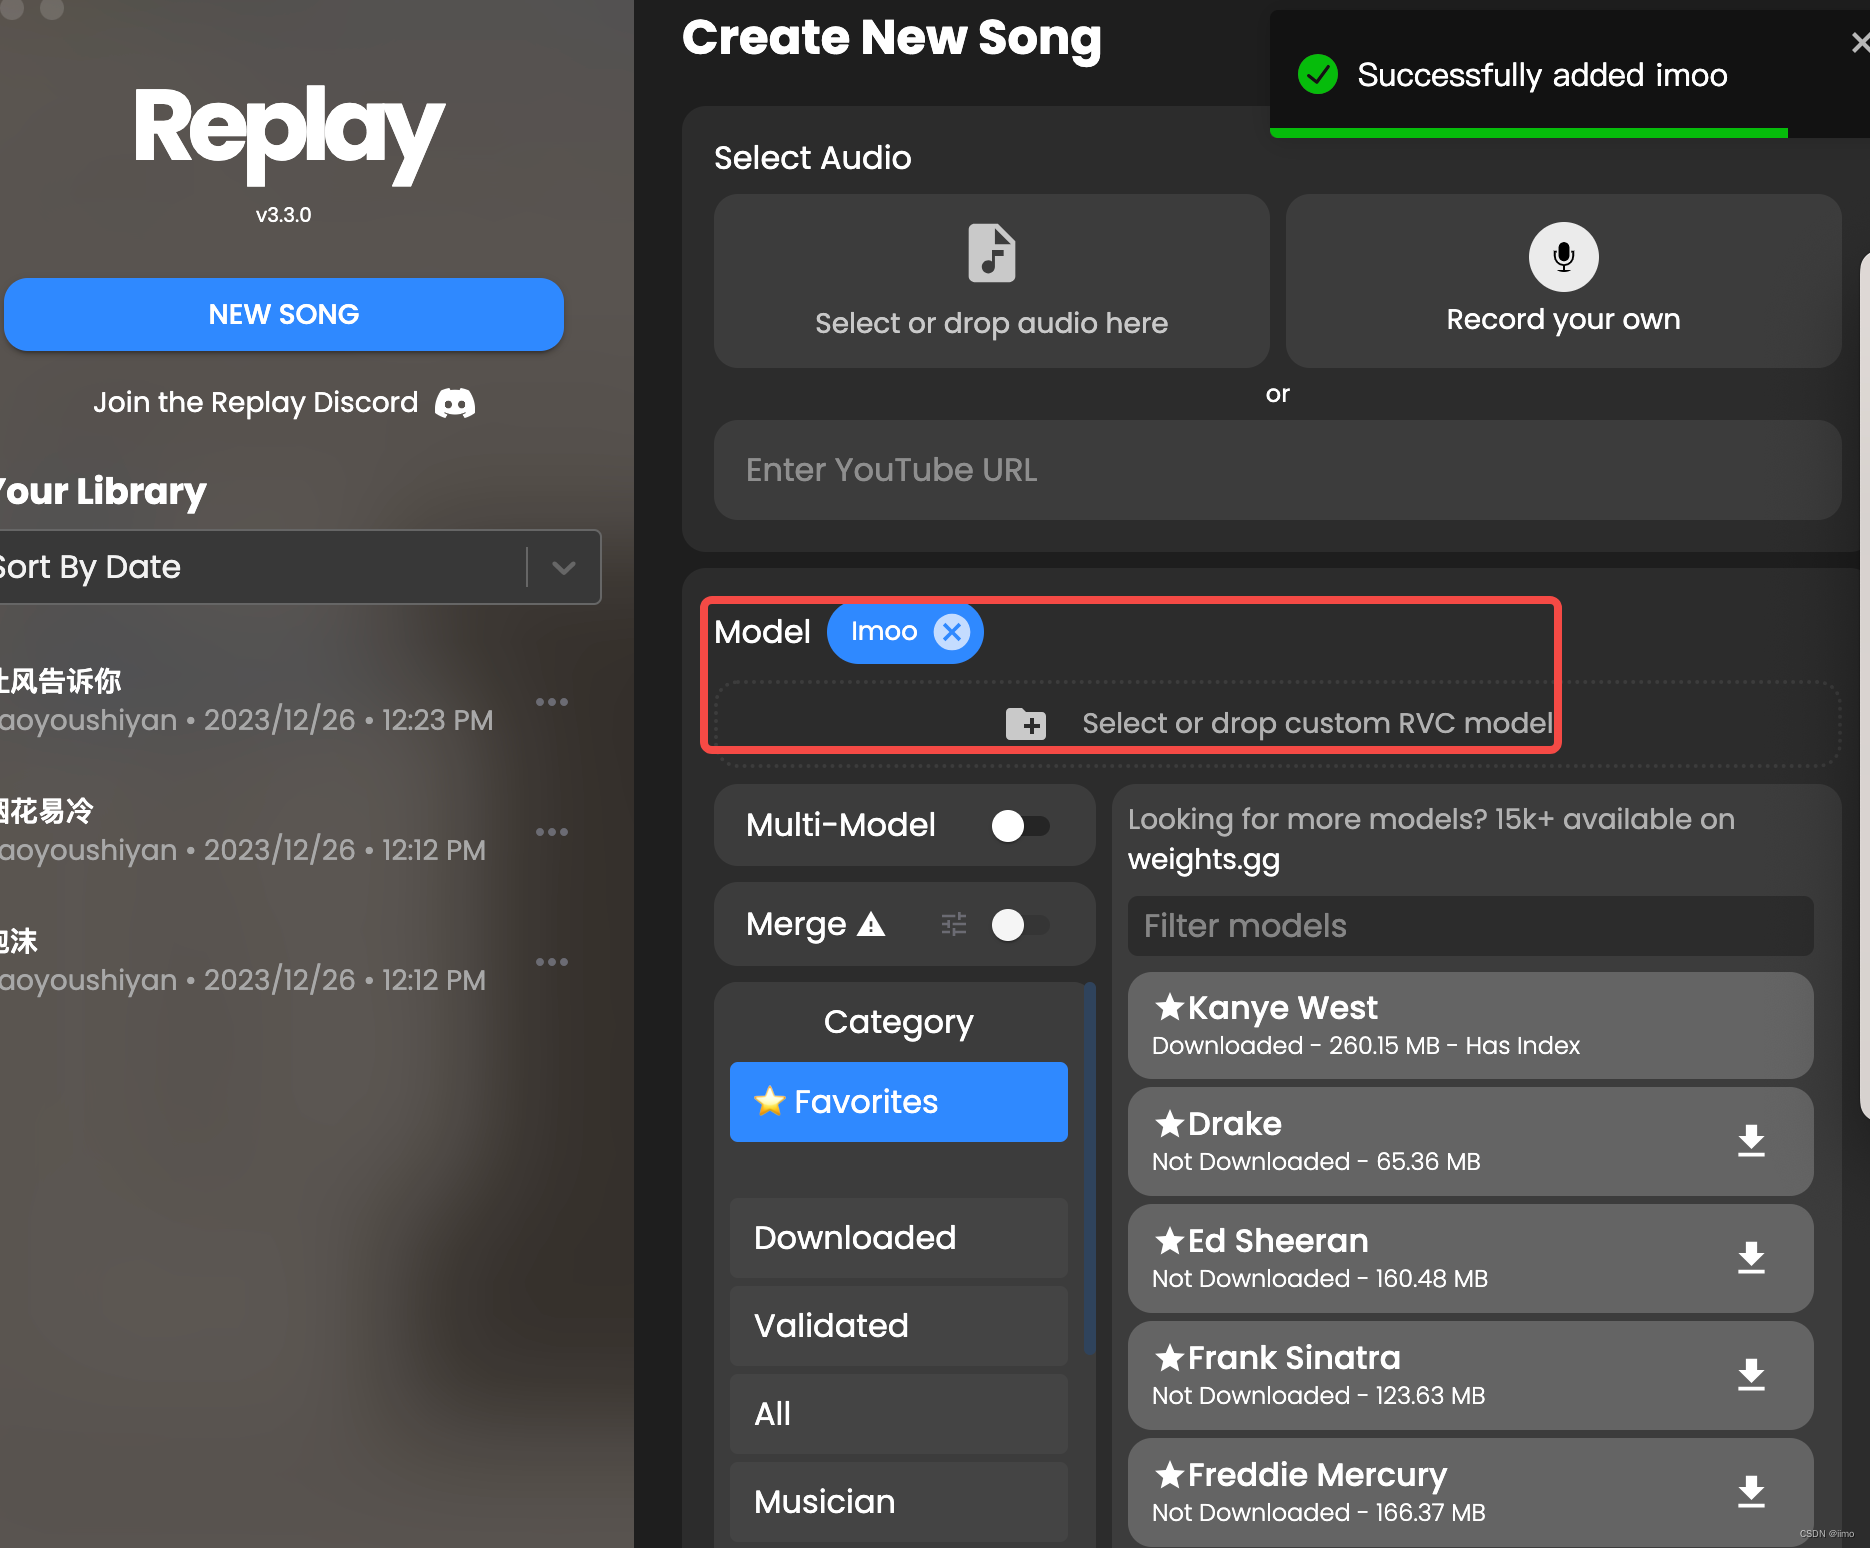Download the Frank Sinatra model
Image resolution: width=1870 pixels, height=1548 pixels.
point(1751,1375)
